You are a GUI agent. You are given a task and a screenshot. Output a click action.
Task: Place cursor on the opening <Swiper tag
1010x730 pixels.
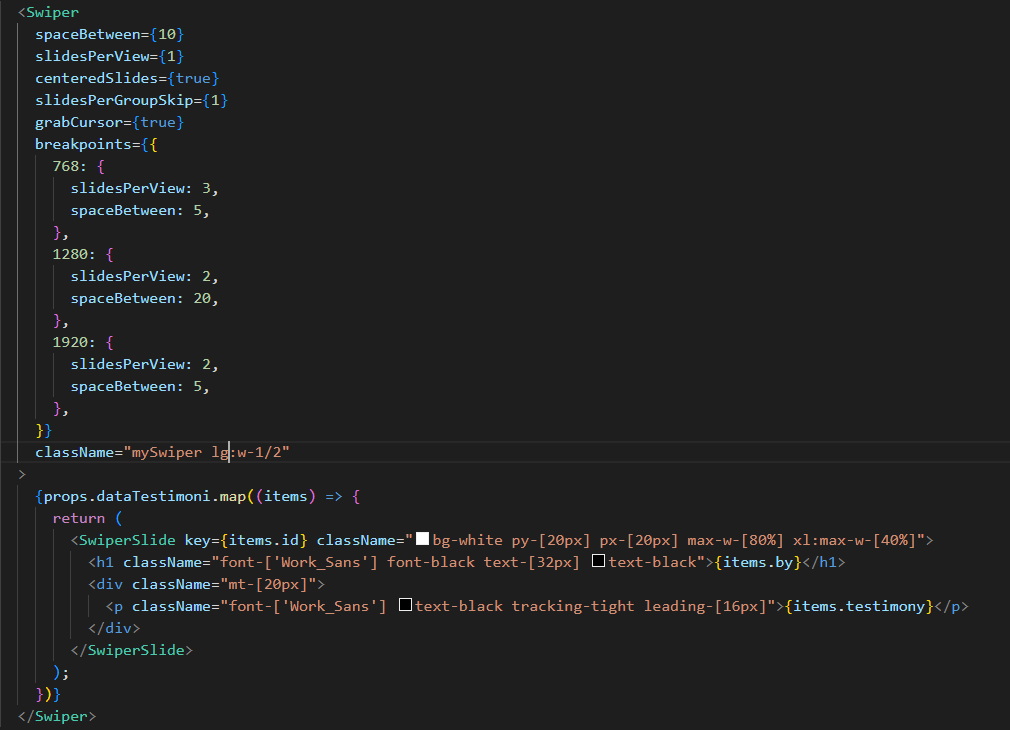click(x=48, y=12)
